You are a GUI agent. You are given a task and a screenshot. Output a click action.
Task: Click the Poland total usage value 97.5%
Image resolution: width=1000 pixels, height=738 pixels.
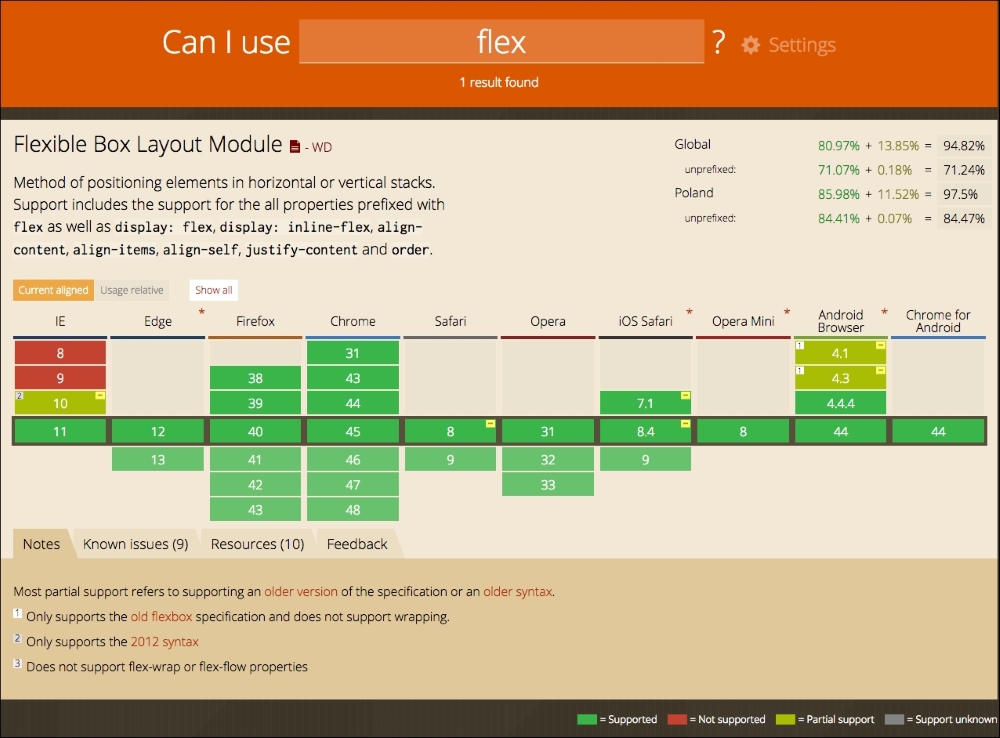(x=960, y=194)
